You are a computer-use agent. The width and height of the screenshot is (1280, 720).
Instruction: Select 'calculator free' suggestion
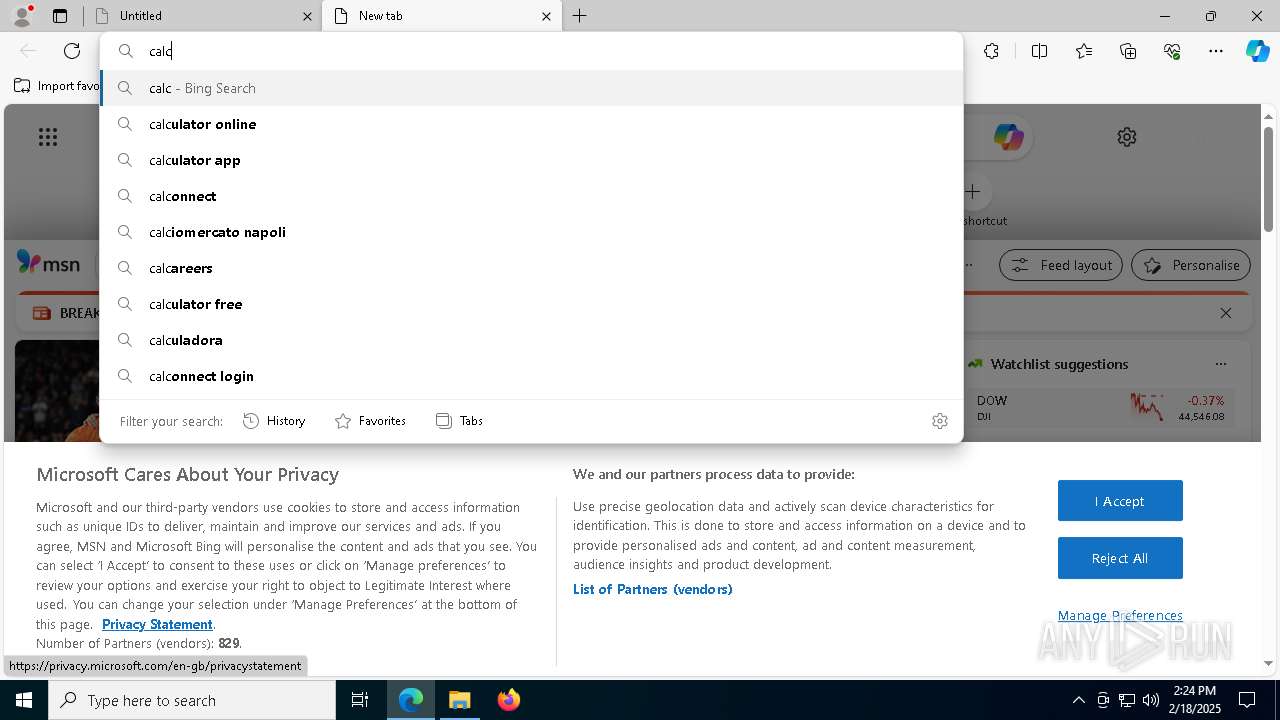pos(532,304)
